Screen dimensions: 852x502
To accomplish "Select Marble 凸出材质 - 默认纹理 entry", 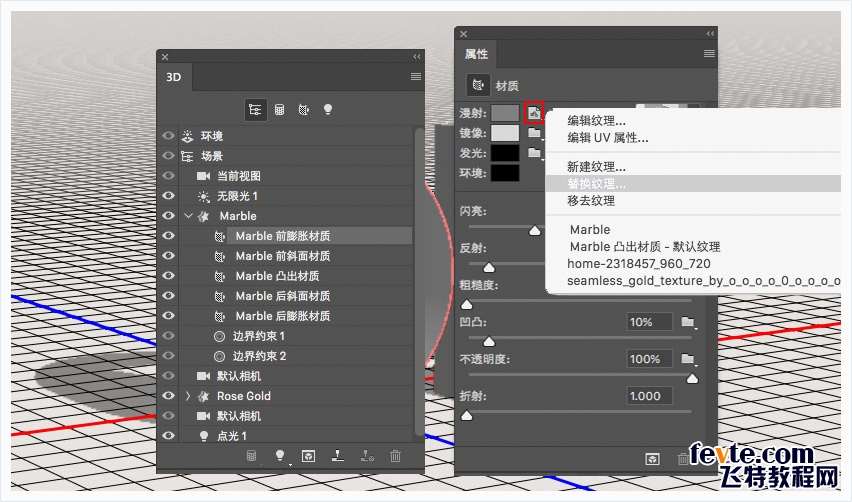I will coord(644,247).
